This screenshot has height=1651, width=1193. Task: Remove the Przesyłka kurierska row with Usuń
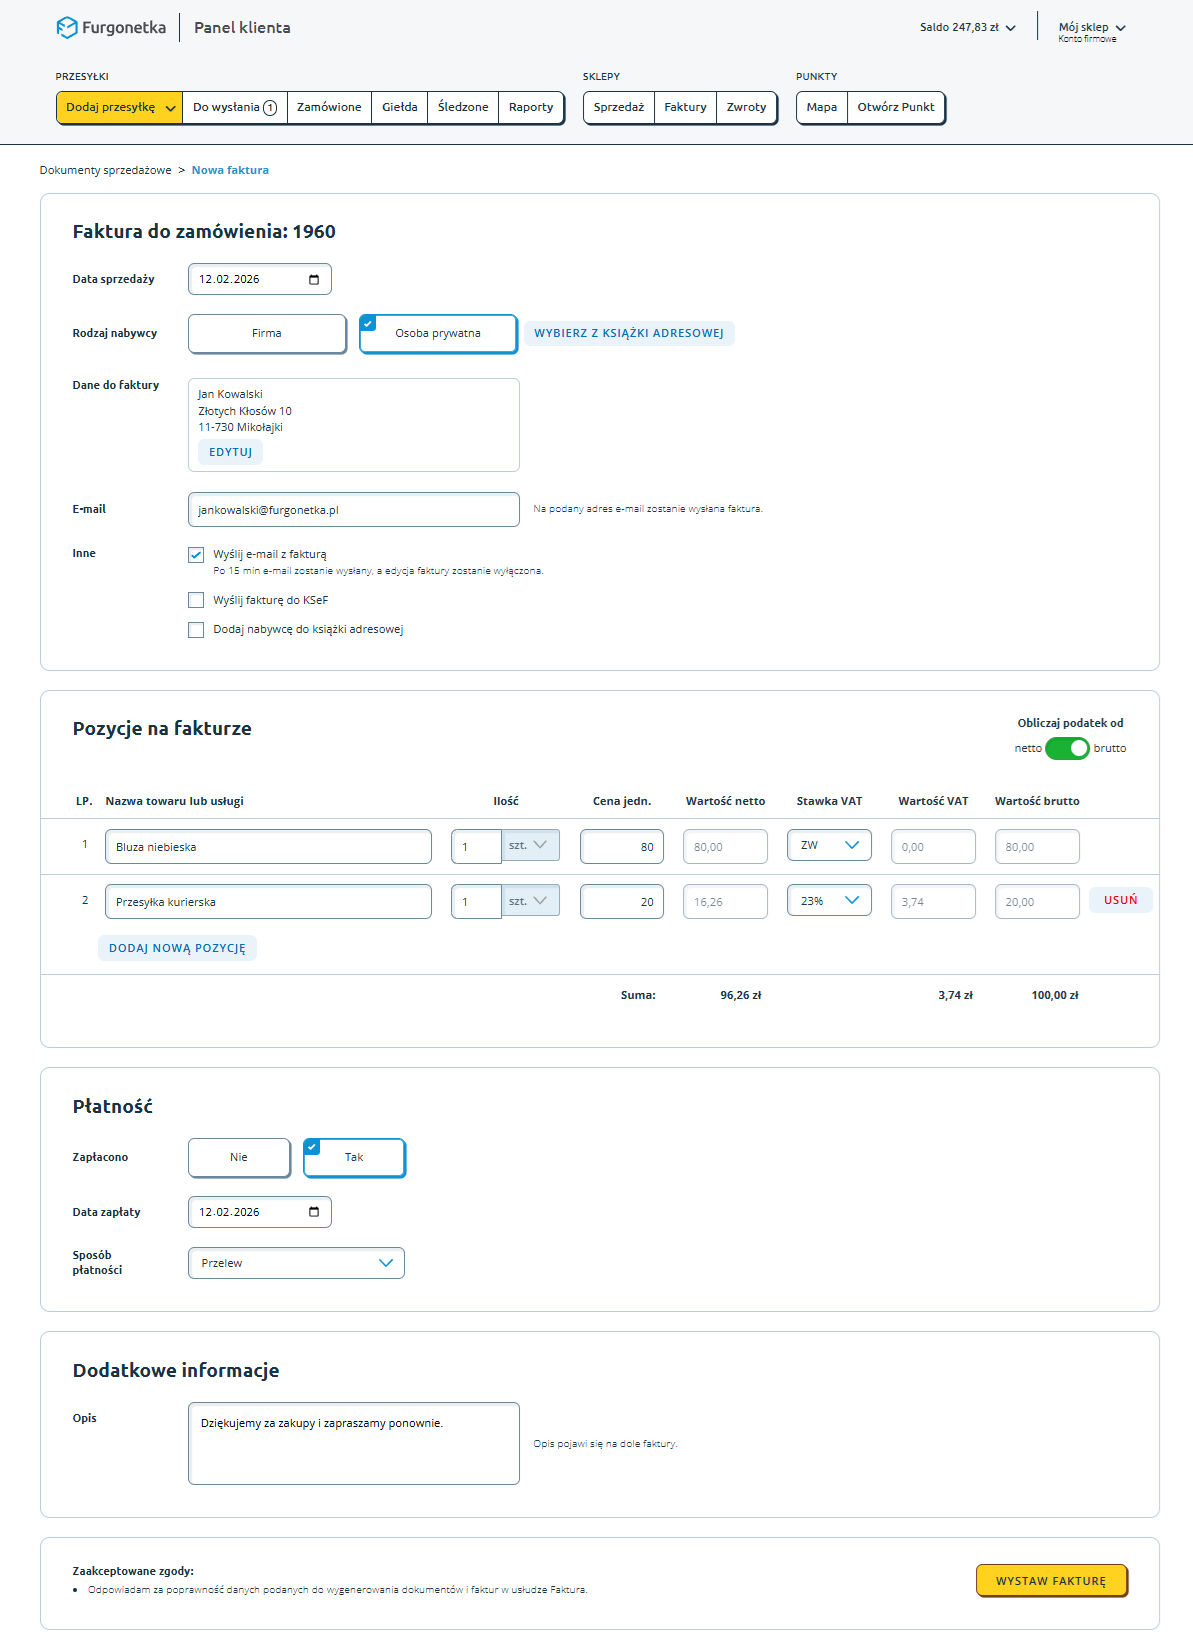(x=1120, y=900)
